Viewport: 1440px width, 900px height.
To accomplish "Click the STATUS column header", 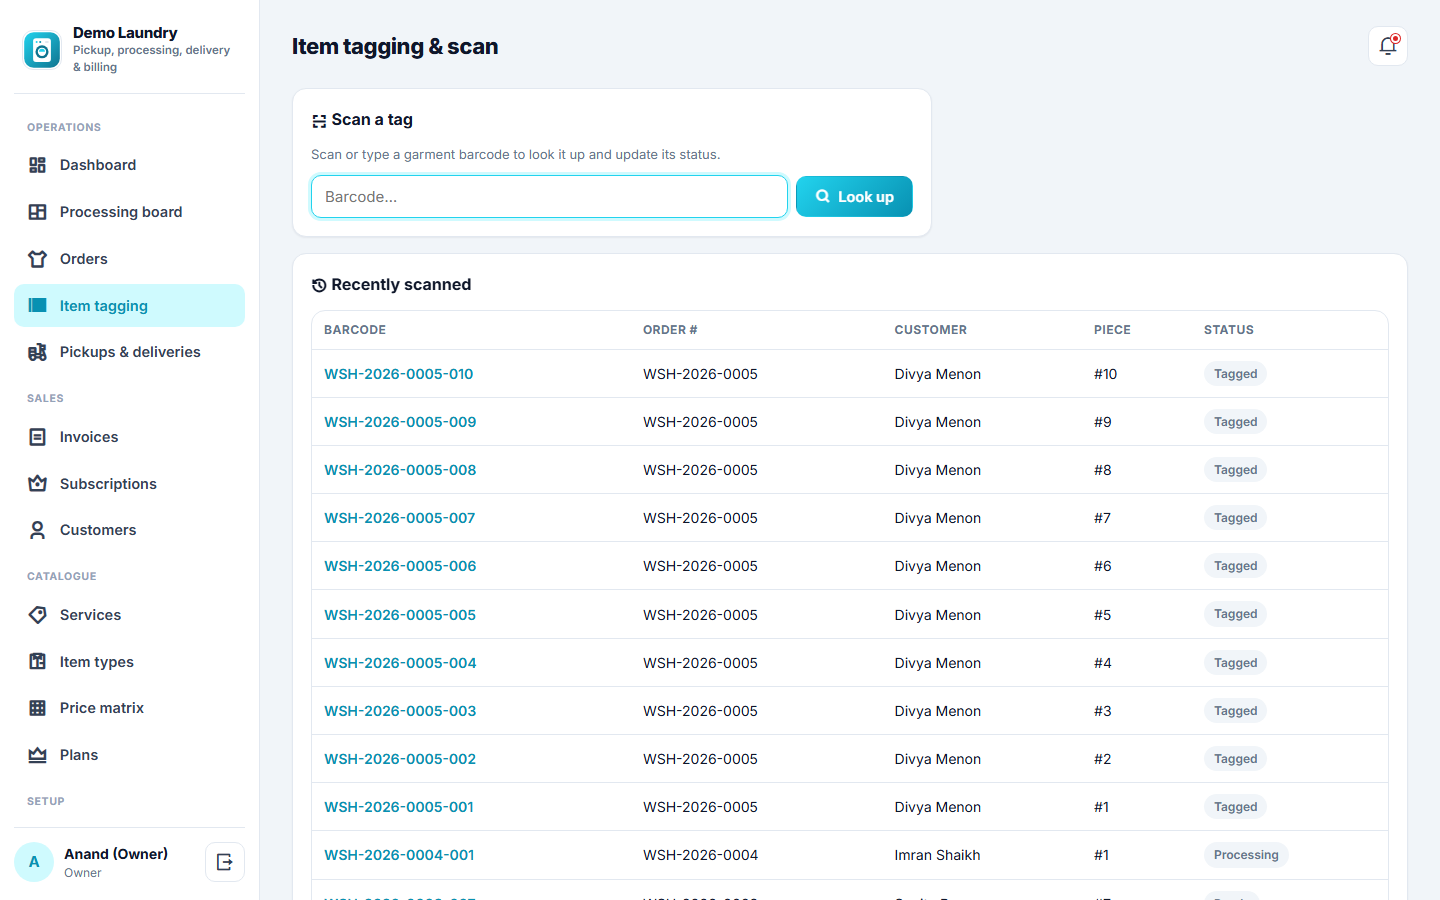I will pos(1229,330).
